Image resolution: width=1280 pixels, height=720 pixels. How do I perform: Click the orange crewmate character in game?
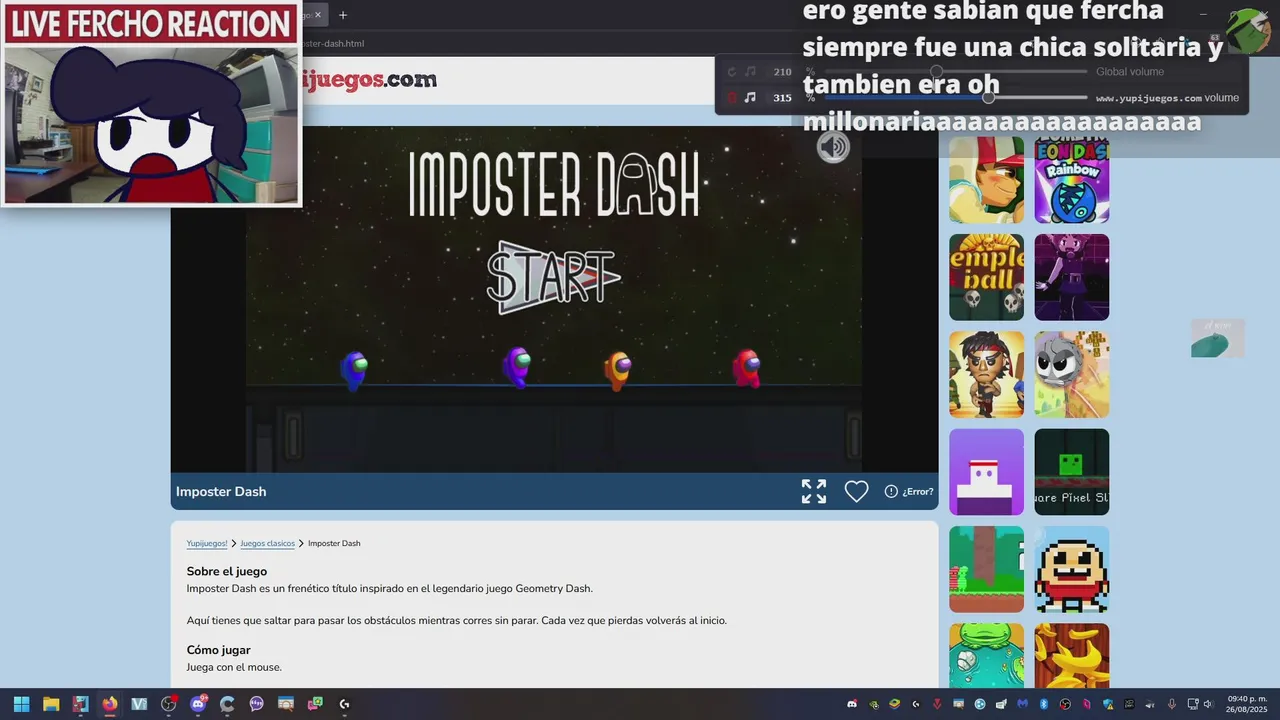coord(618,369)
